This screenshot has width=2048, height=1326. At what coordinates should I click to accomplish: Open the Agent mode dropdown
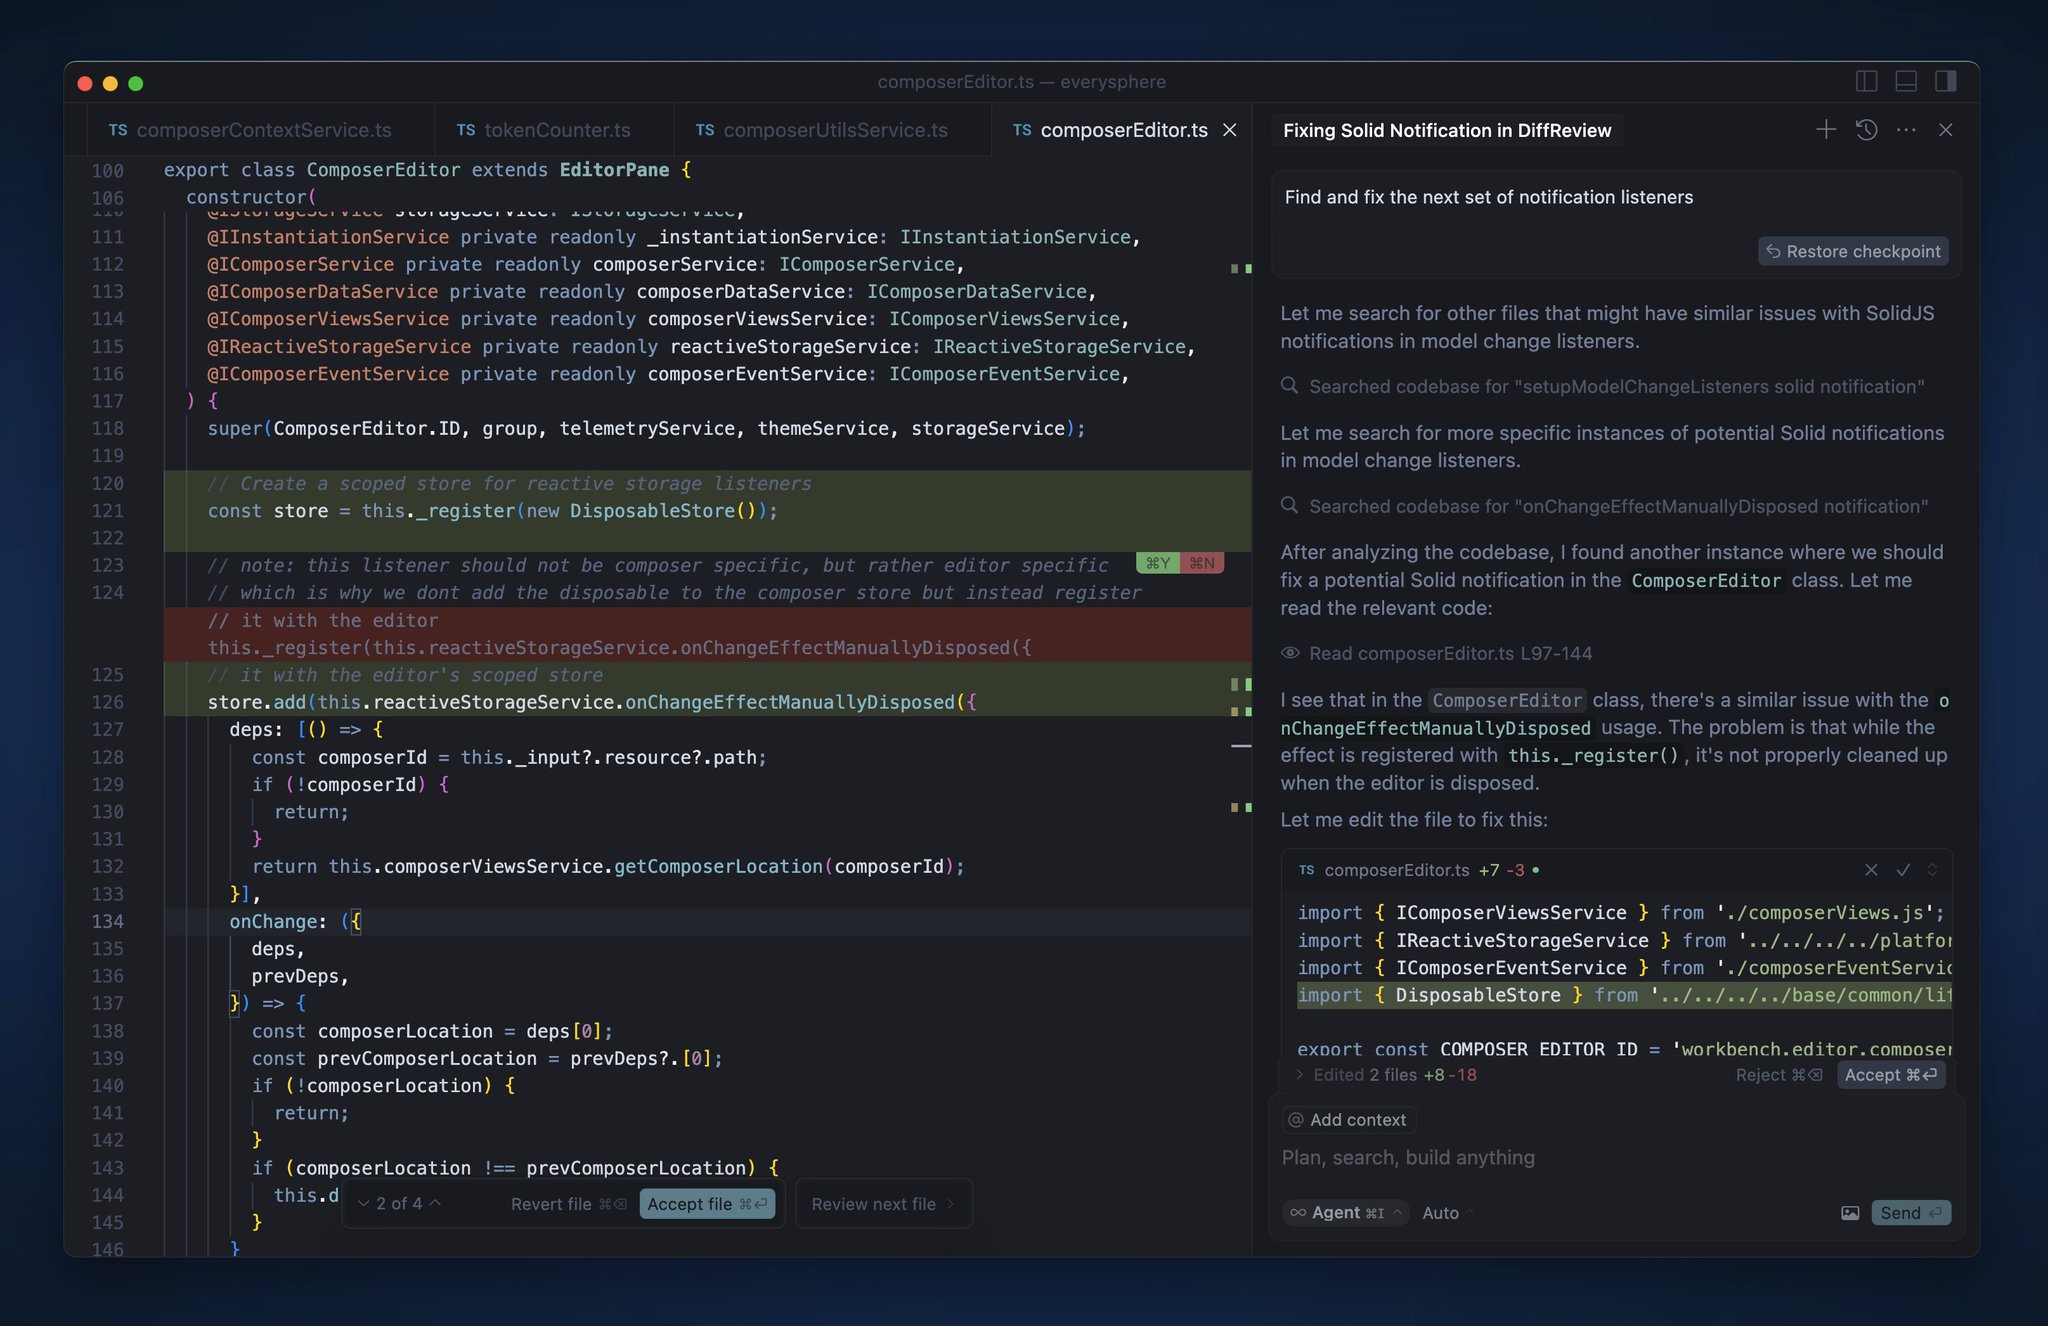click(1345, 1213)
